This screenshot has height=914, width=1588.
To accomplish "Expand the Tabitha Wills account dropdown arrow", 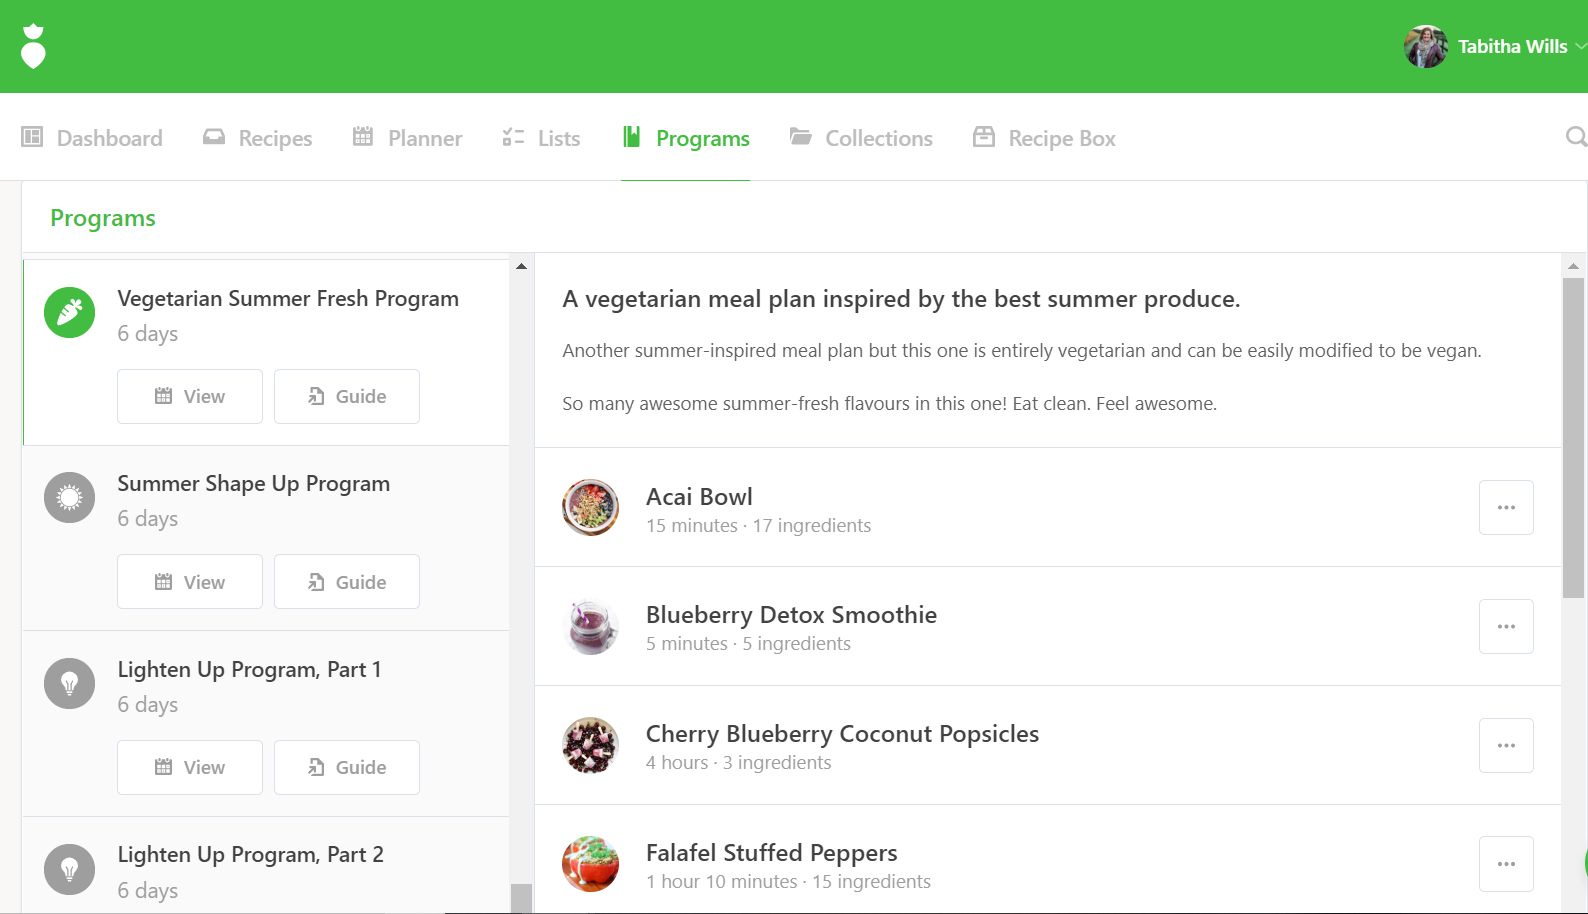I will (1580, 46).
